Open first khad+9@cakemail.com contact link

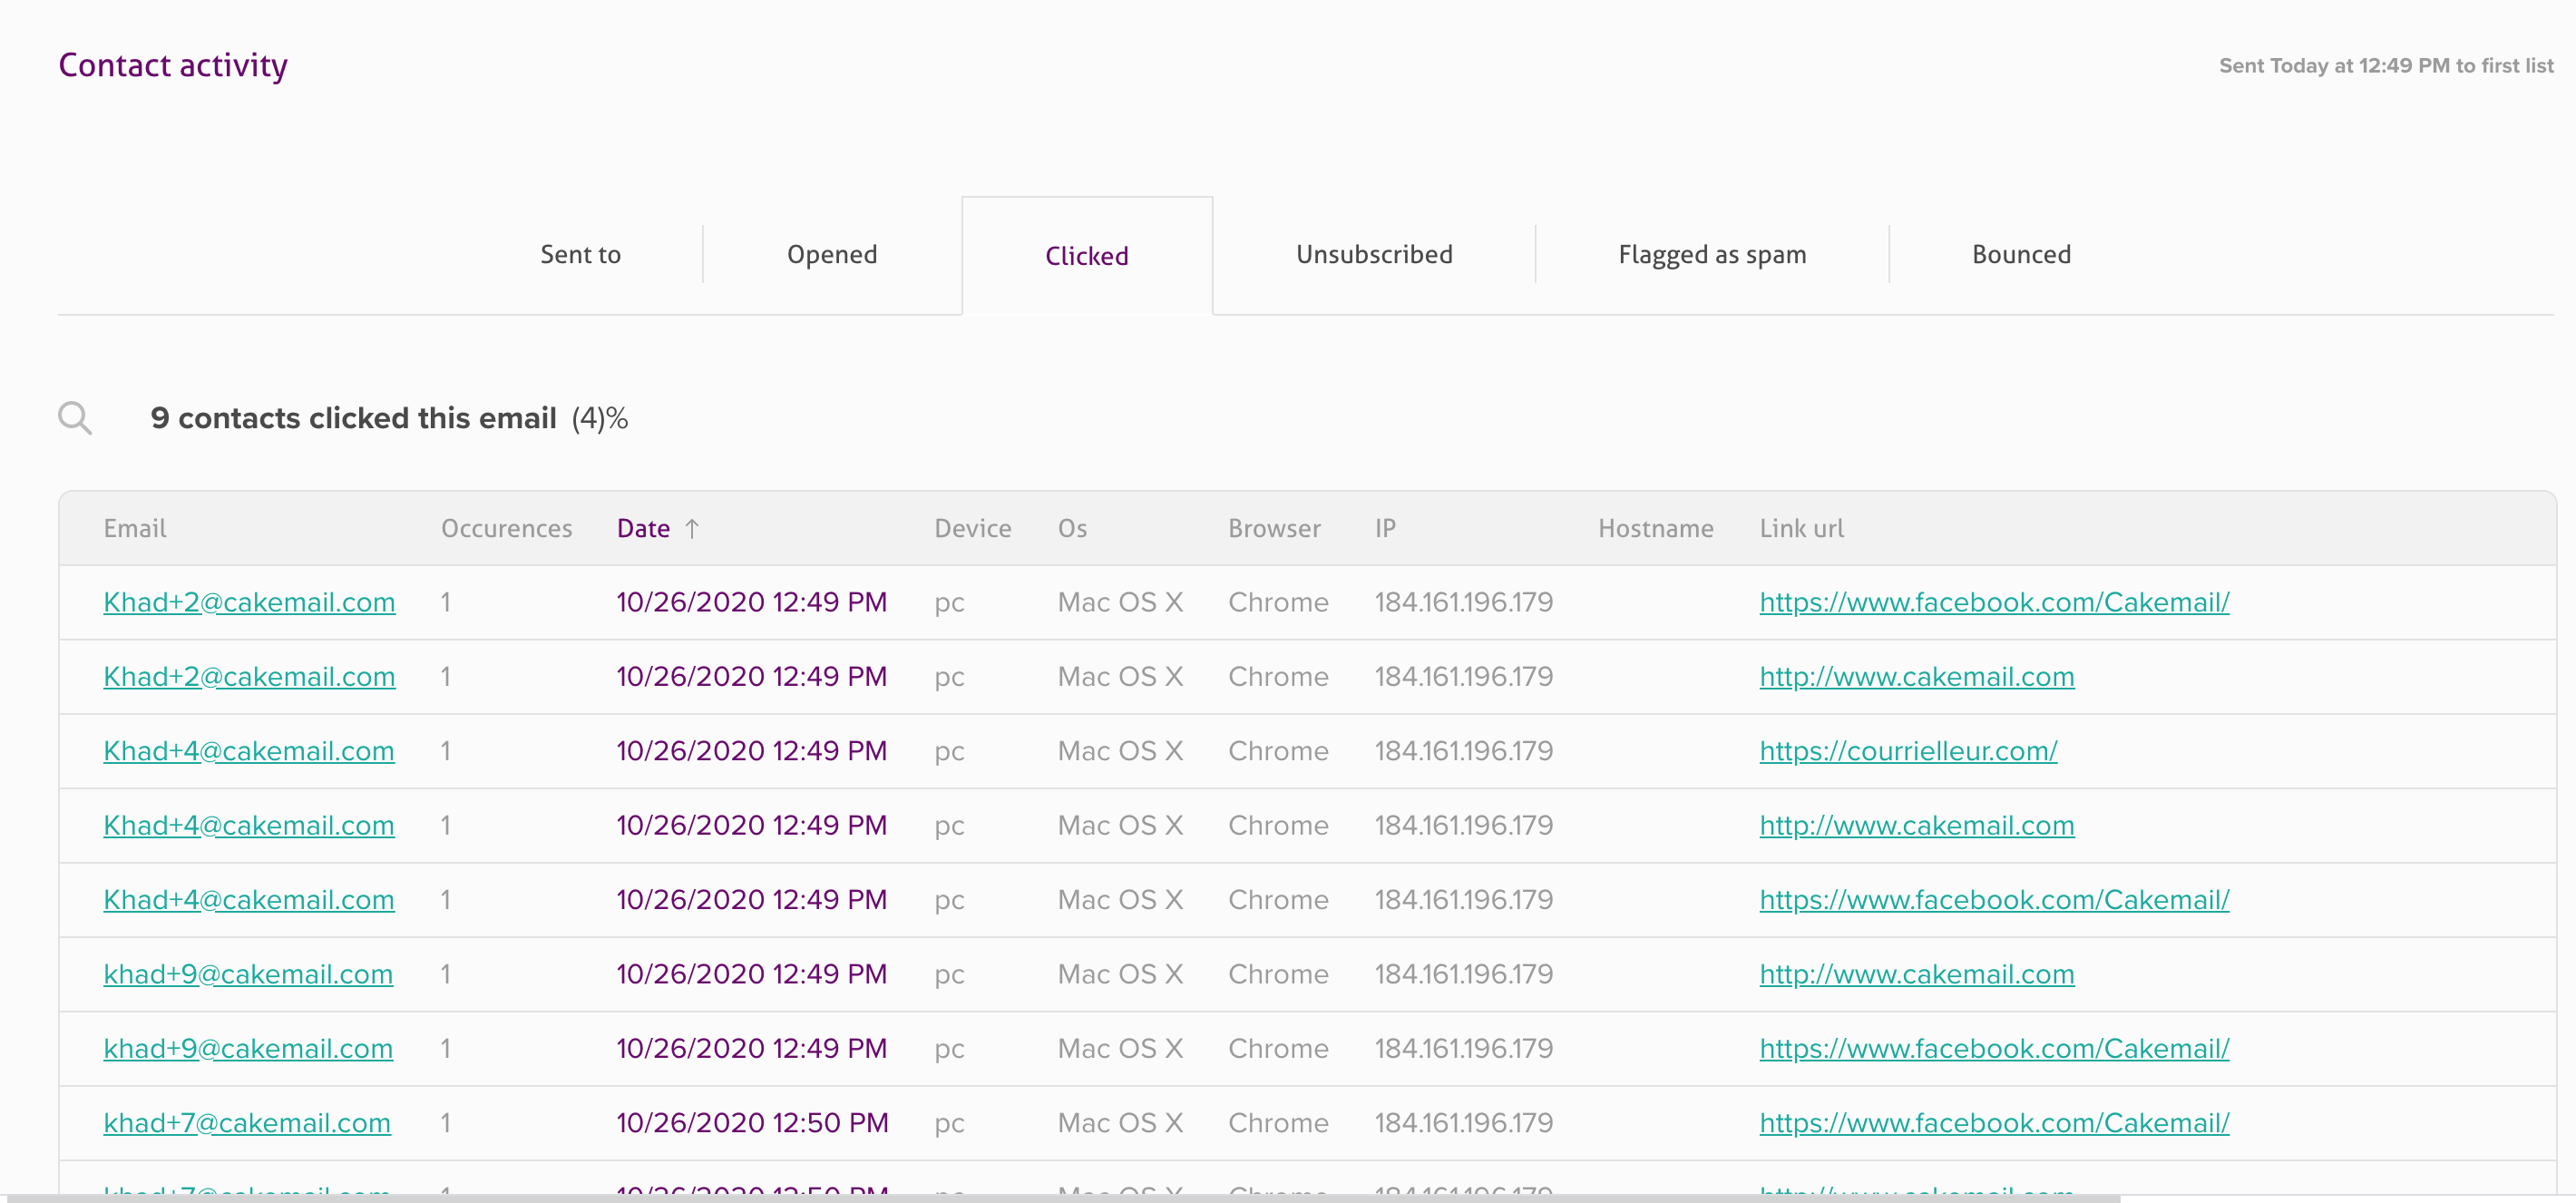coord(248,974)
